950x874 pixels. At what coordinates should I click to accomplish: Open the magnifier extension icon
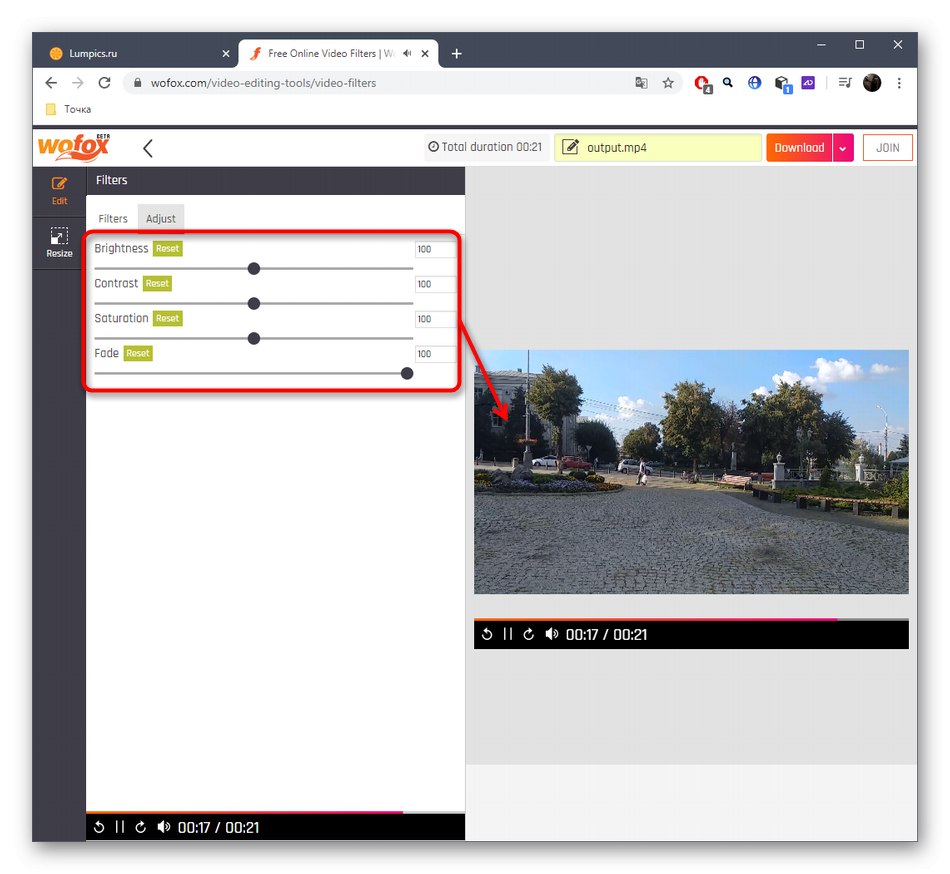728,82
